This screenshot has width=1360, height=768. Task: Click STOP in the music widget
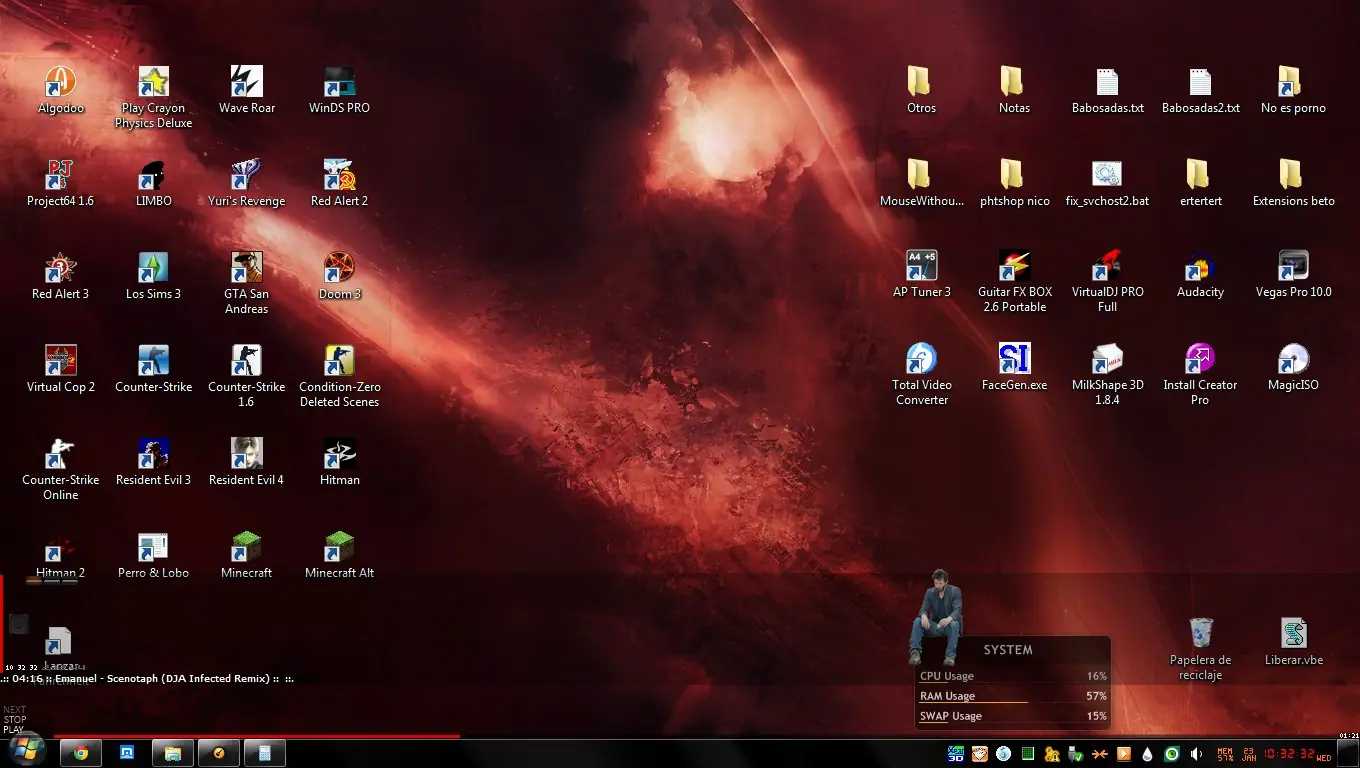pyautogui.click(x=14, y=720)
